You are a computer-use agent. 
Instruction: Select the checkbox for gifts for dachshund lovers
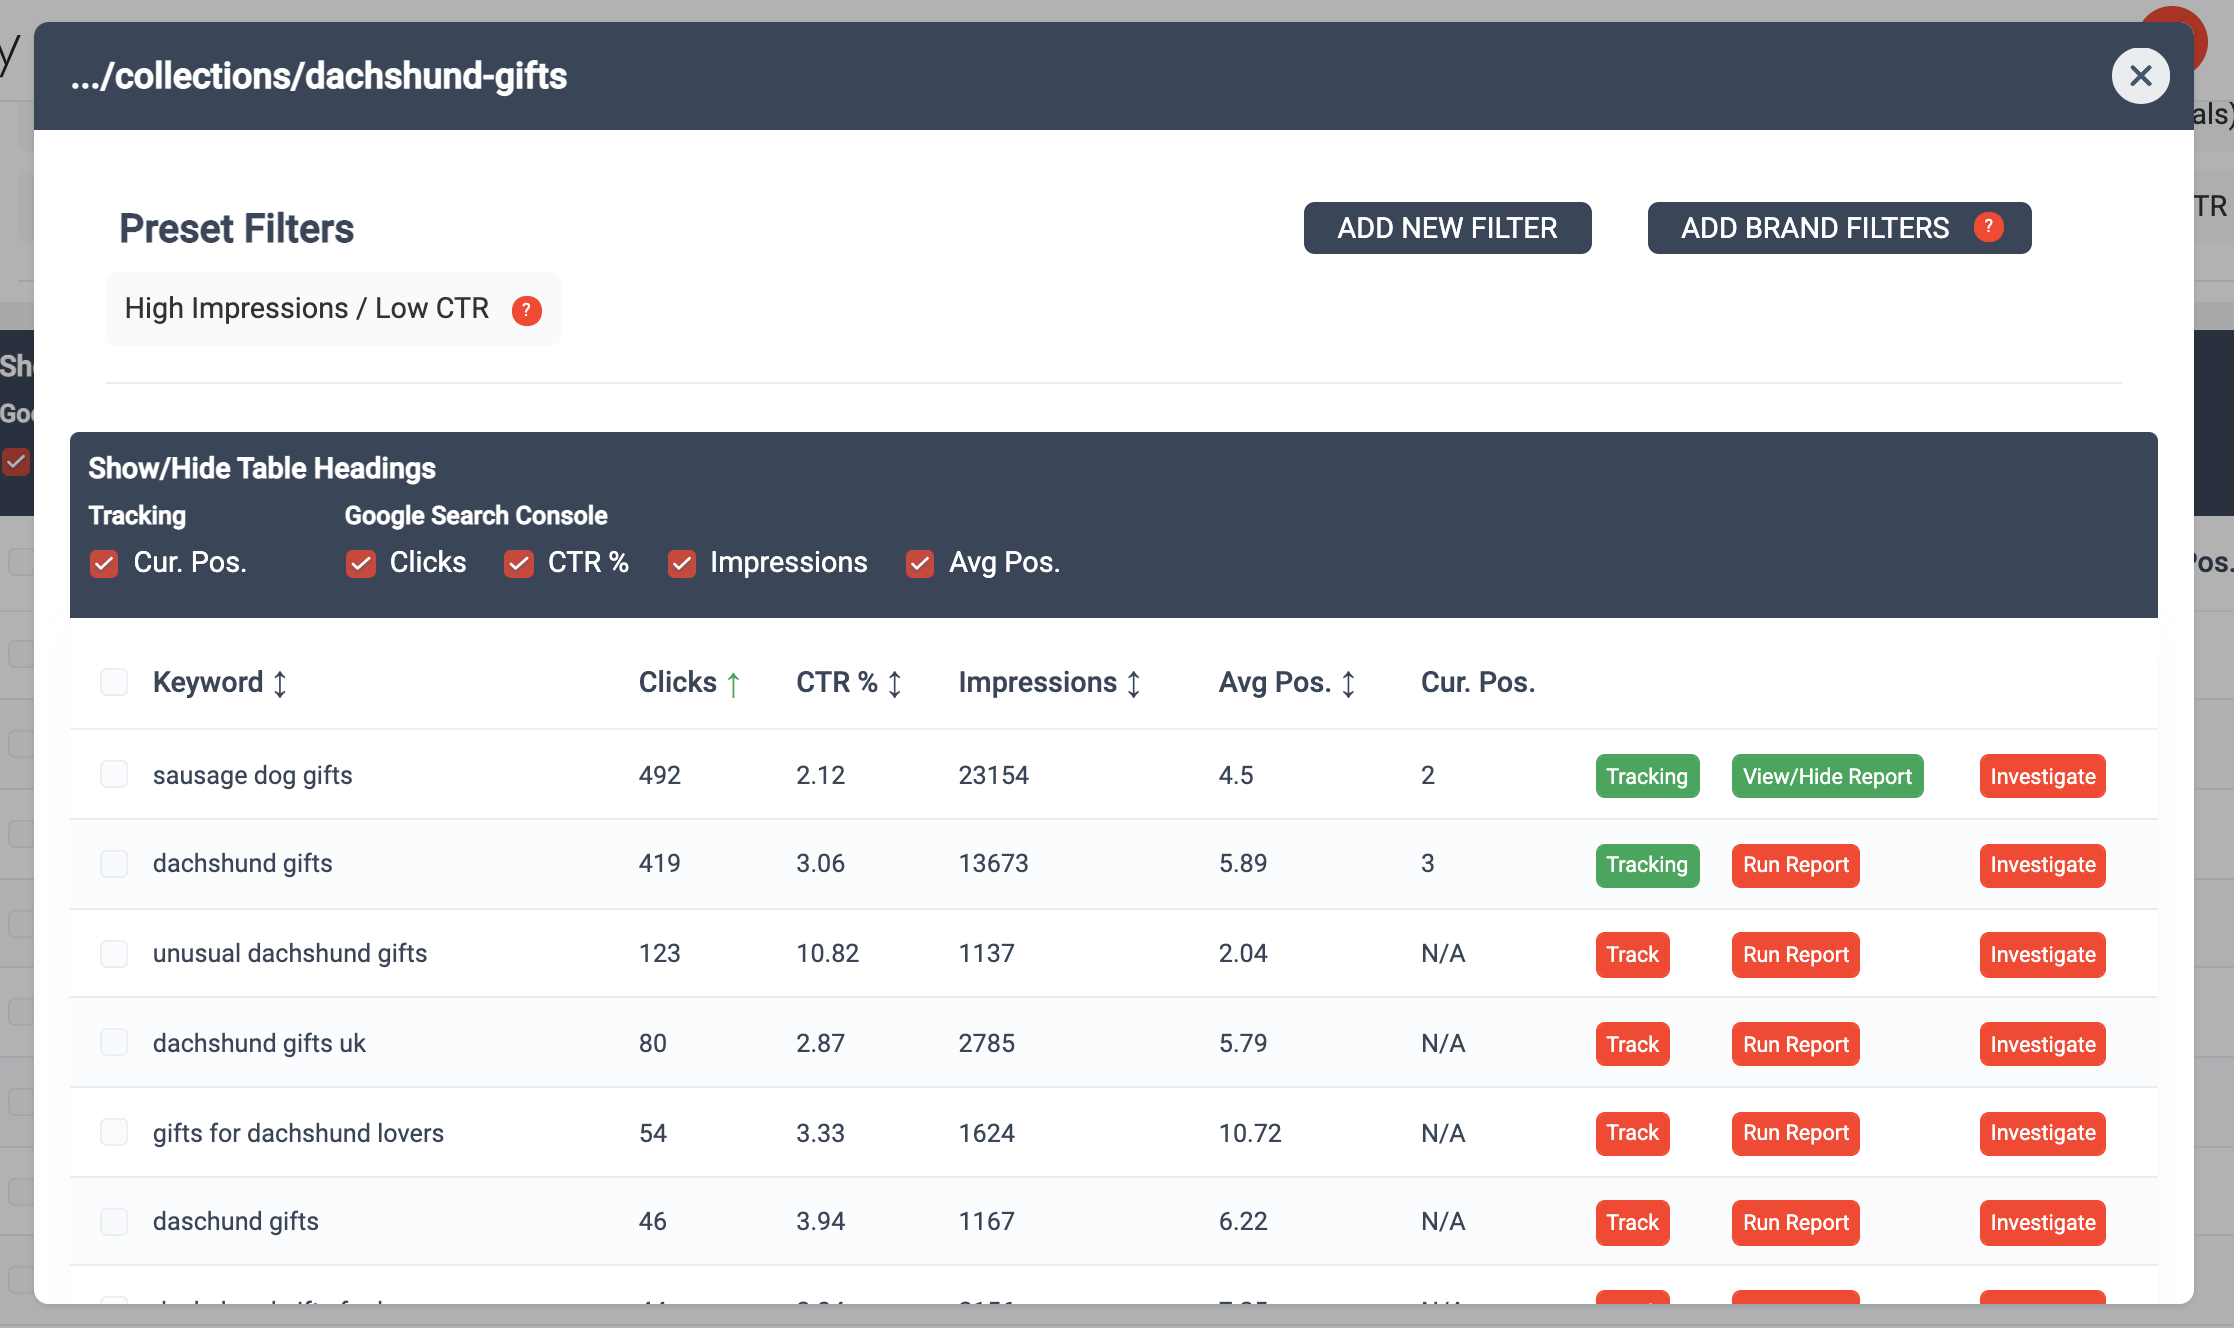[x=114, y=1132]
